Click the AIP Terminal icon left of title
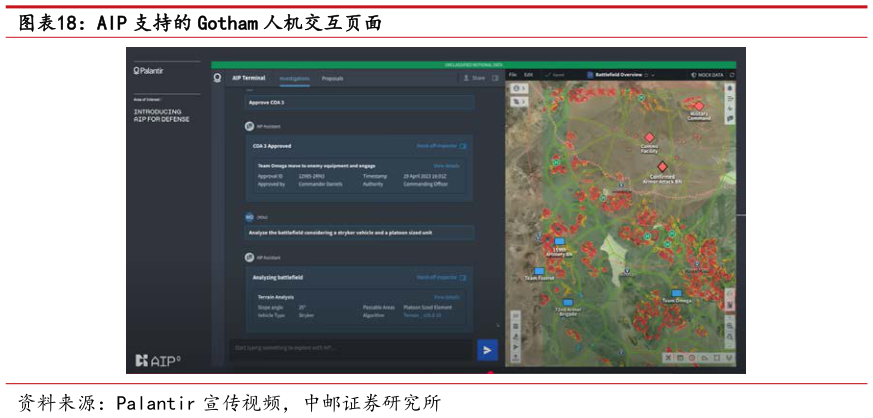Image resolution: width=873 pixels, height=418 pixels. (218, 77)
